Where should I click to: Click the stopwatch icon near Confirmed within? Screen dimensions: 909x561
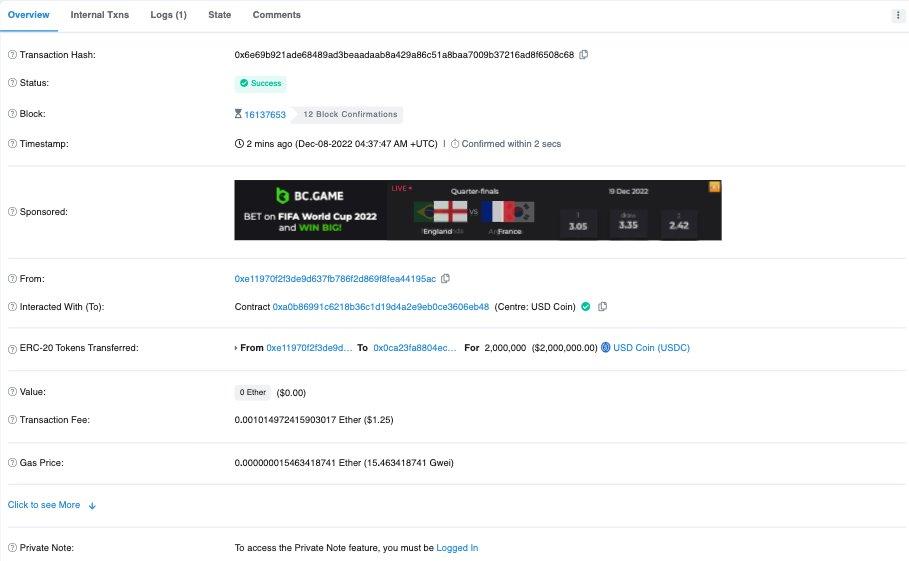(x=455, y=144)
